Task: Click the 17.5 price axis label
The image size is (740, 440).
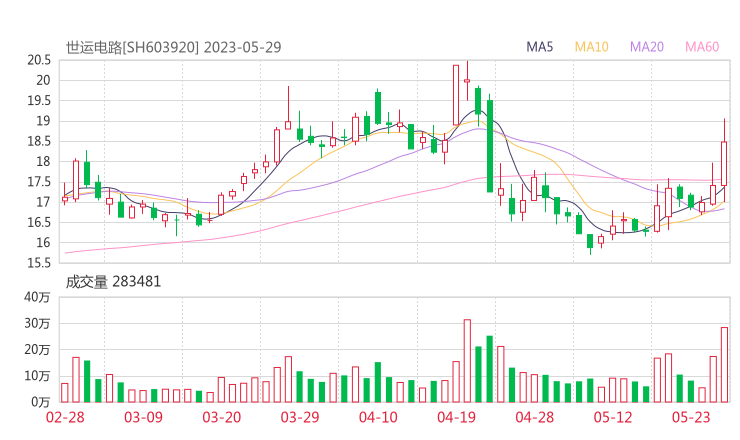Action: [39, 182]
